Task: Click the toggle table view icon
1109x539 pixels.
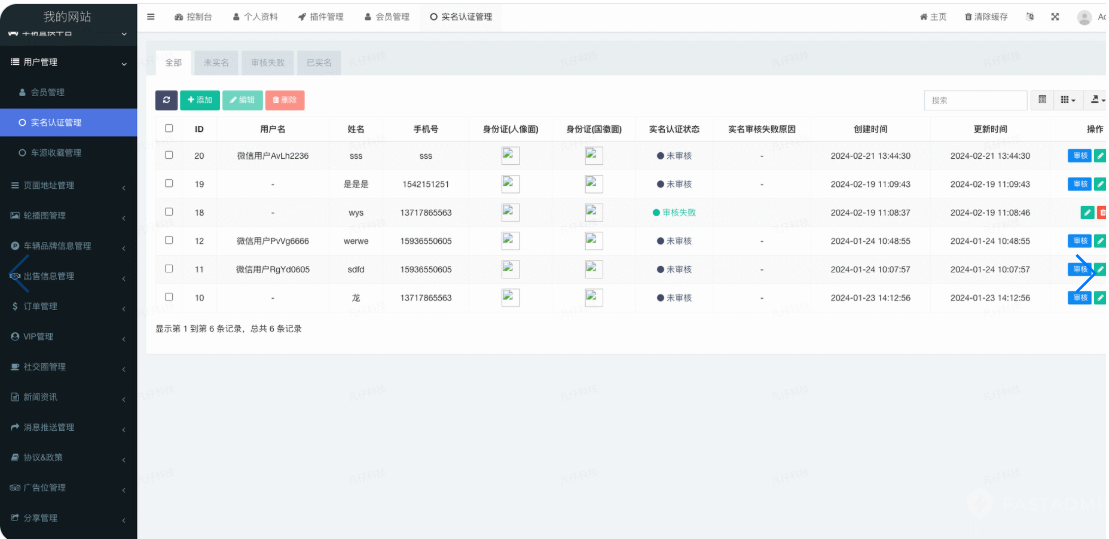Action: click(x=1042, y=100)
